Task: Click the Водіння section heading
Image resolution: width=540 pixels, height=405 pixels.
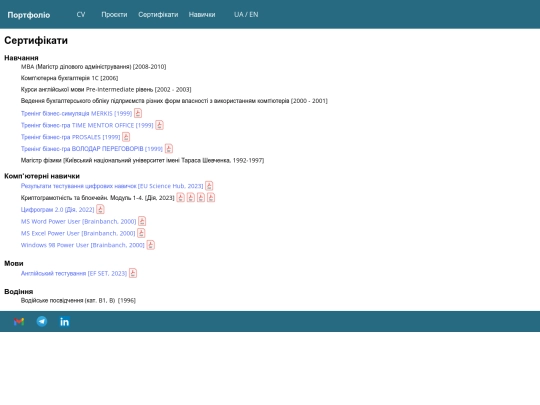Action: 19,291
